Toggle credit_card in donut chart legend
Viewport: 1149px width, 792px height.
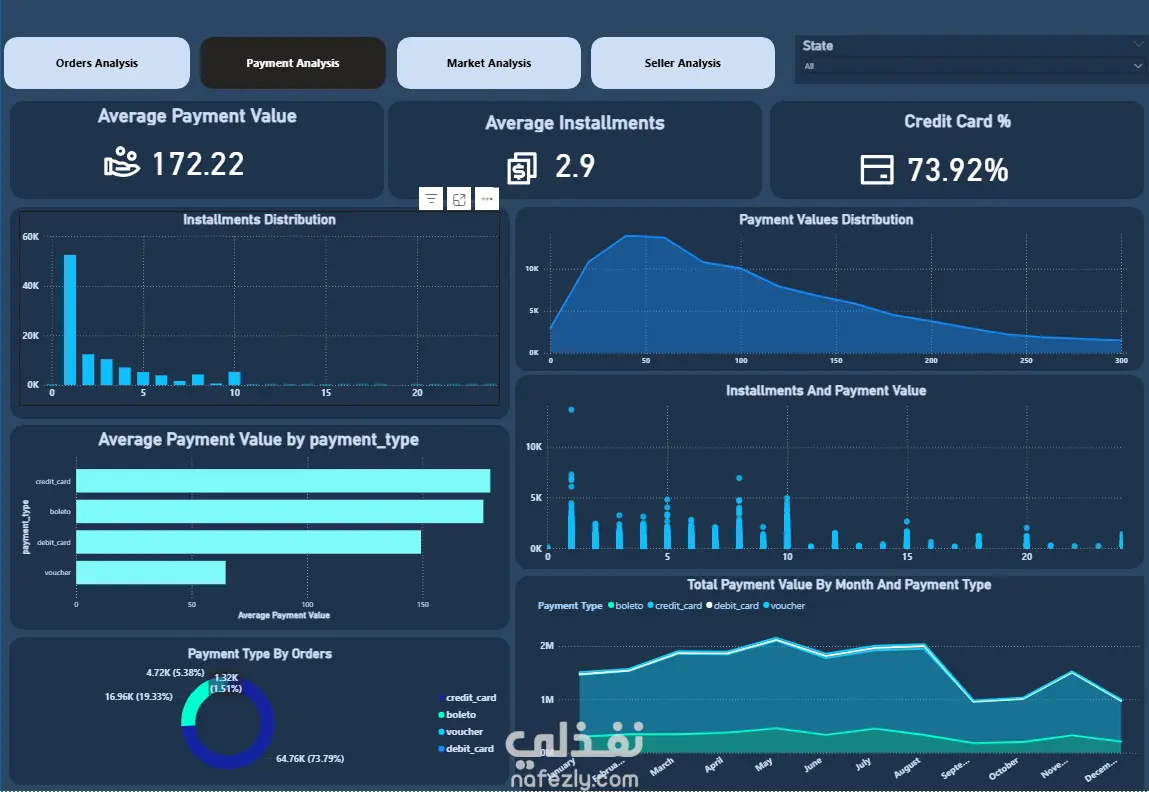coord(468,697)
